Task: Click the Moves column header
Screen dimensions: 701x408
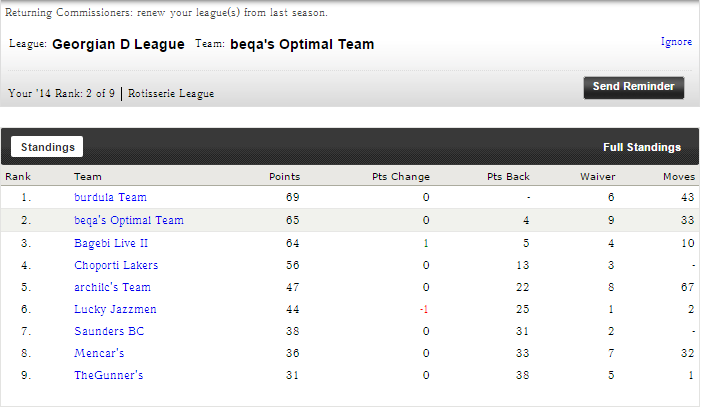Action: [679, 177]
